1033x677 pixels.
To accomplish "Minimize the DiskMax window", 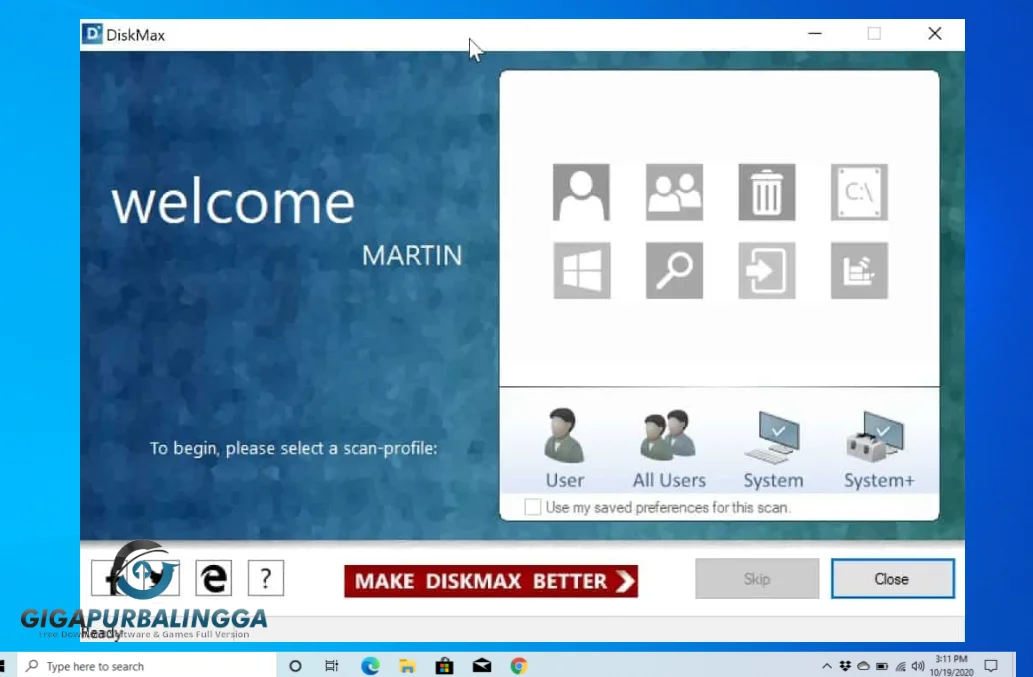I will (815, 34).
